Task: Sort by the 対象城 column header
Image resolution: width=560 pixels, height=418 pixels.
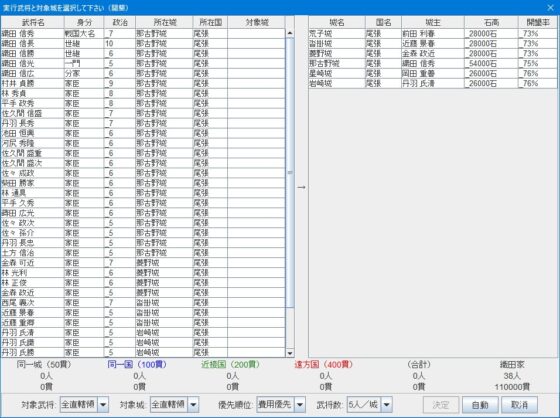Action: coord(256,22)
